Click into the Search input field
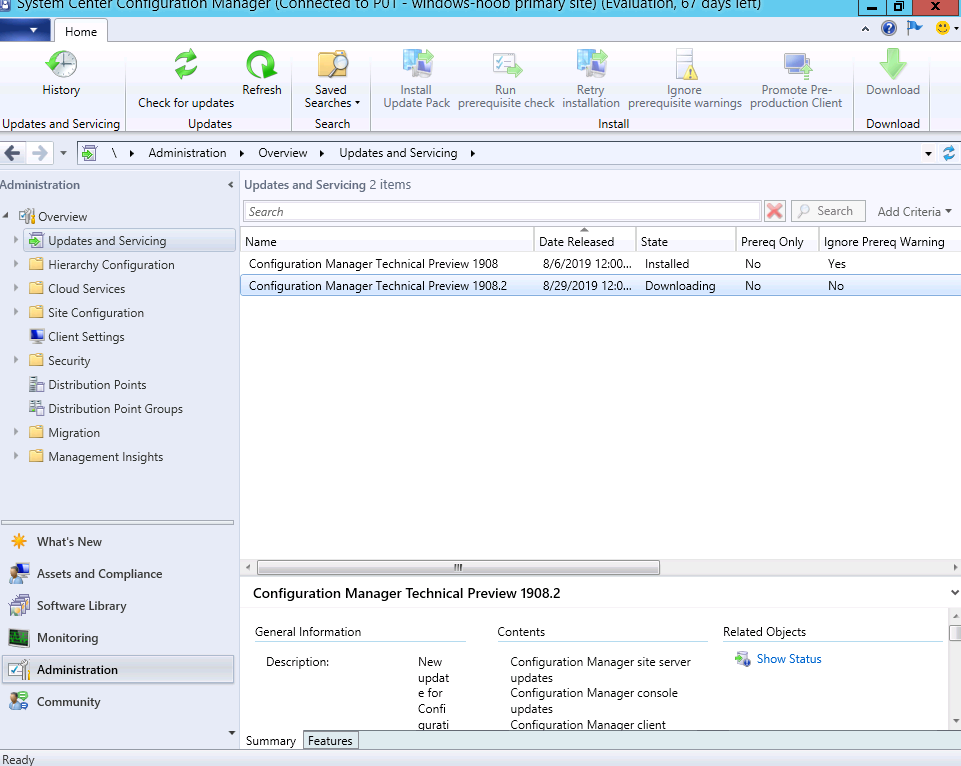 (x=502, y=211)
